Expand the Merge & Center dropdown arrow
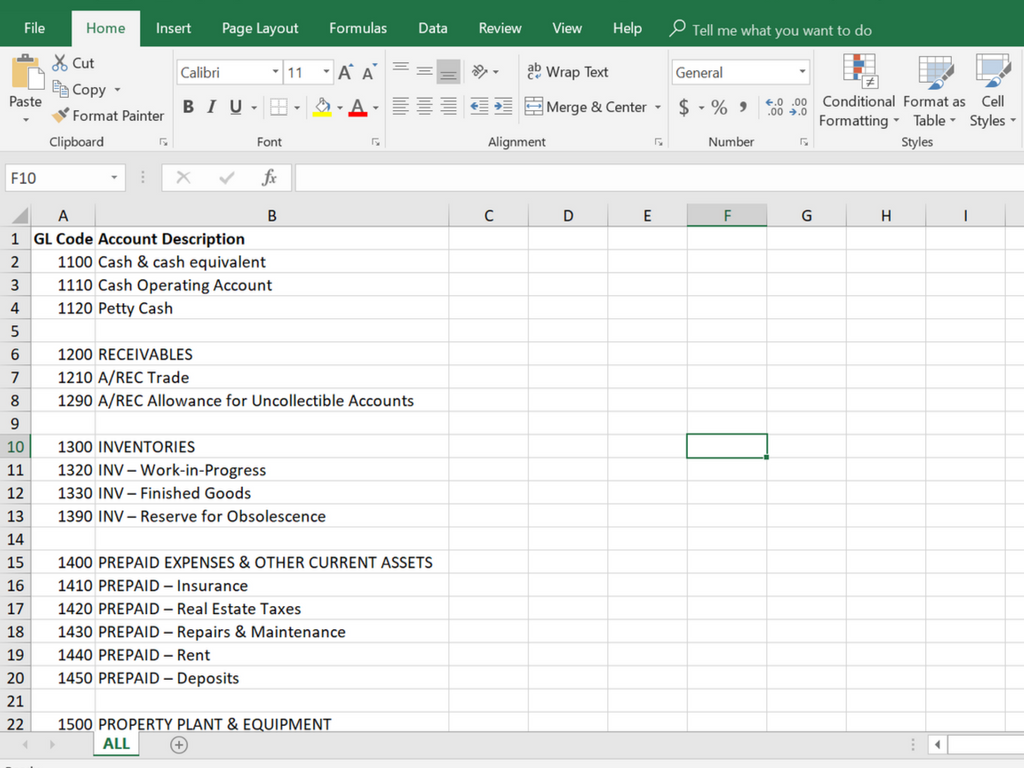Image resolution: width=1024 pixels, height=768 pixels. click(658, 107)
